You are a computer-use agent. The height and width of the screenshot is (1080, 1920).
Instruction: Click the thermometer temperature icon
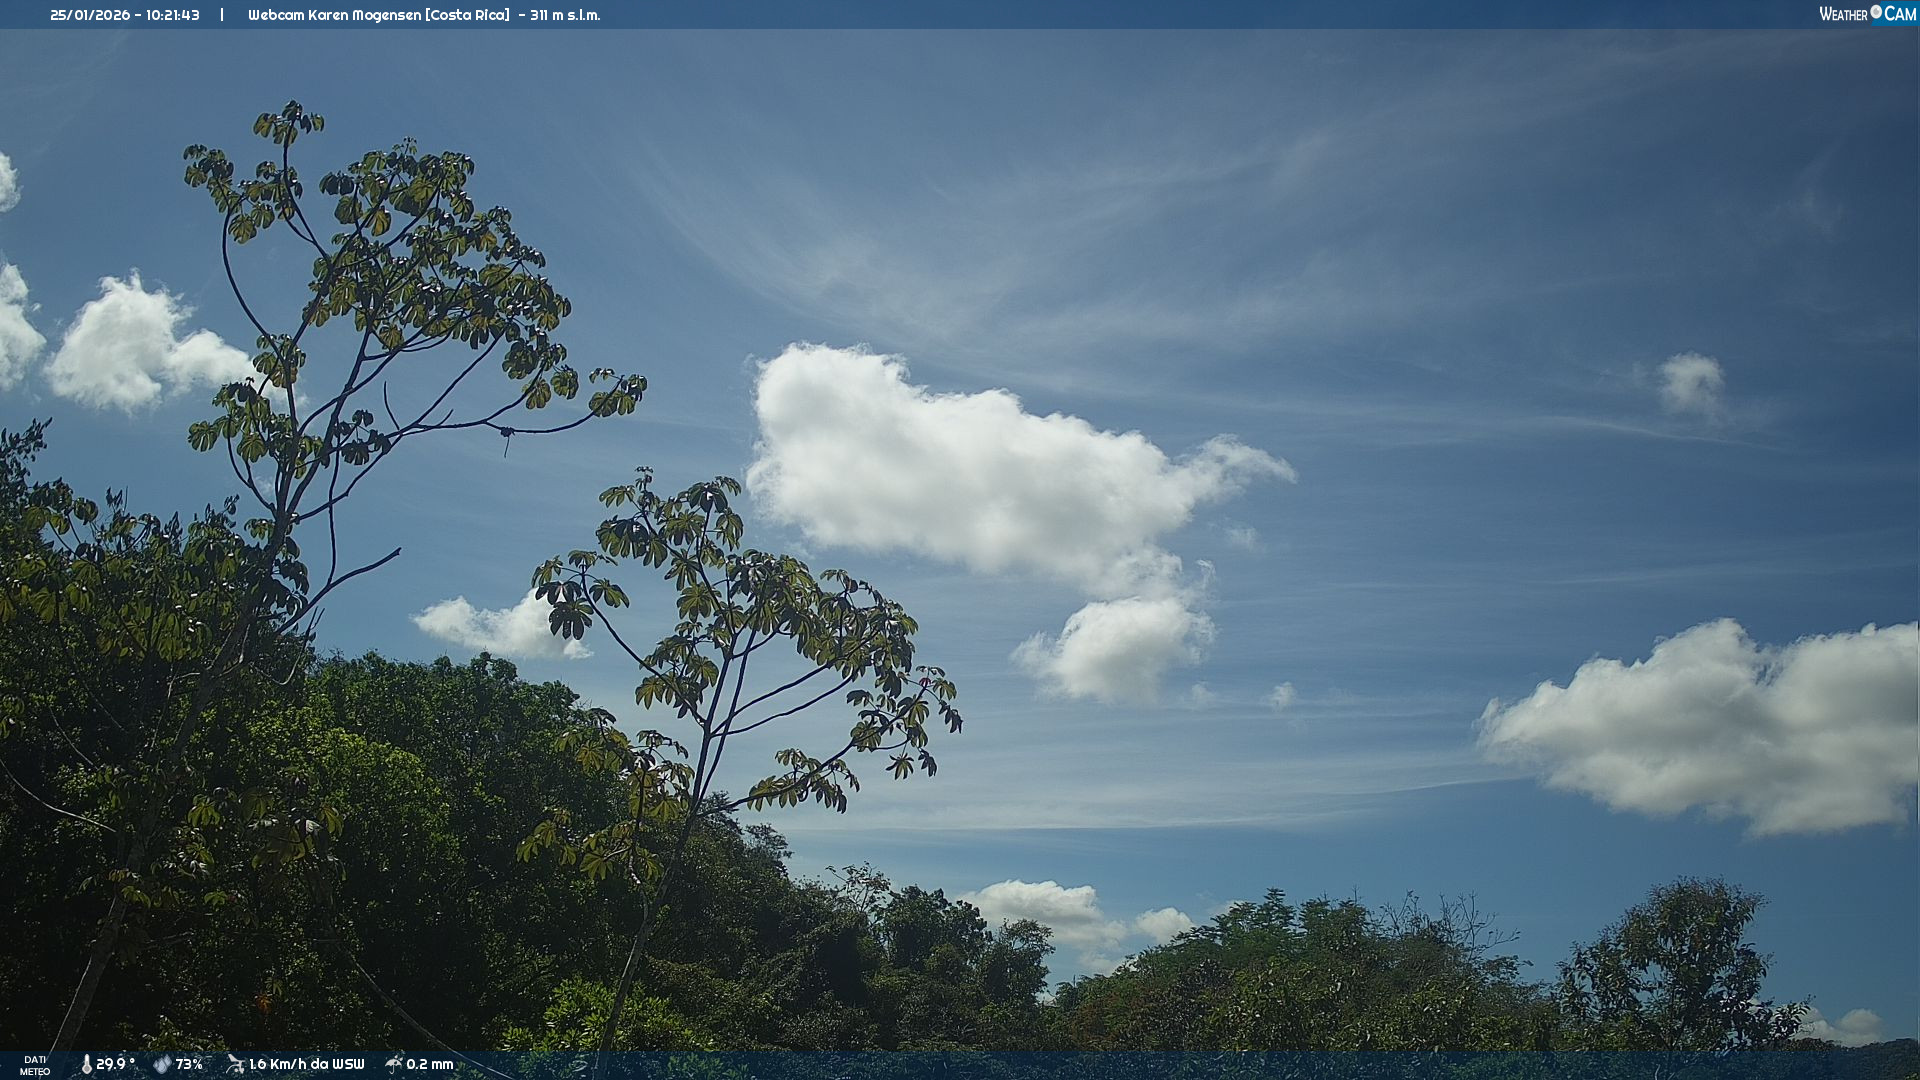coord(86,1064)
